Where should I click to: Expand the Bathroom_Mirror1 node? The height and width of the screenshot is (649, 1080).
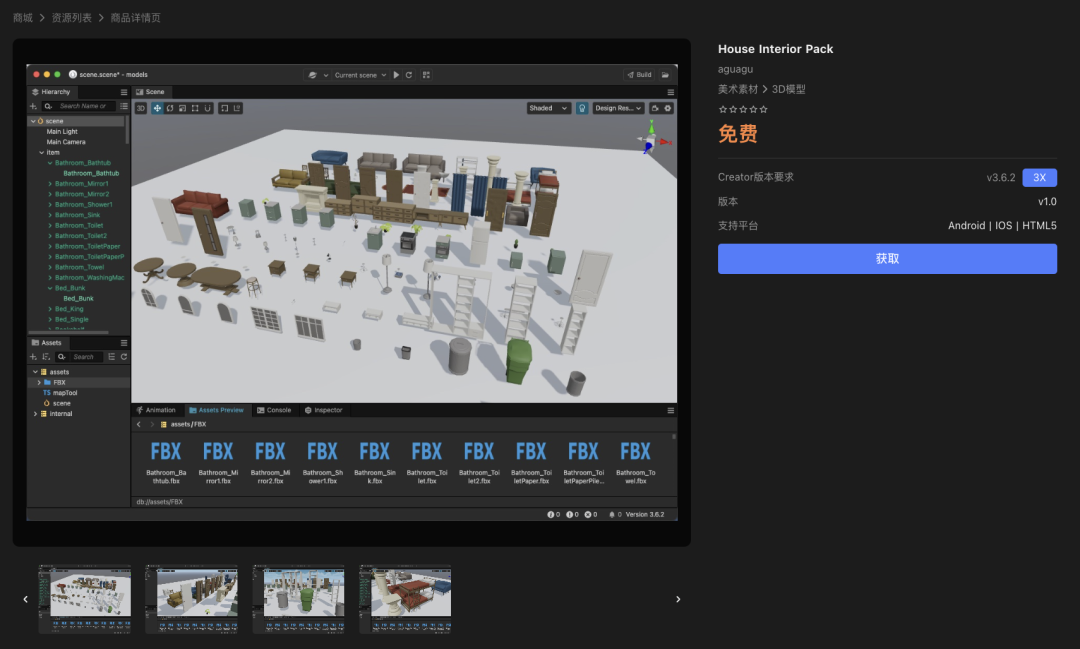click(50, 184)
